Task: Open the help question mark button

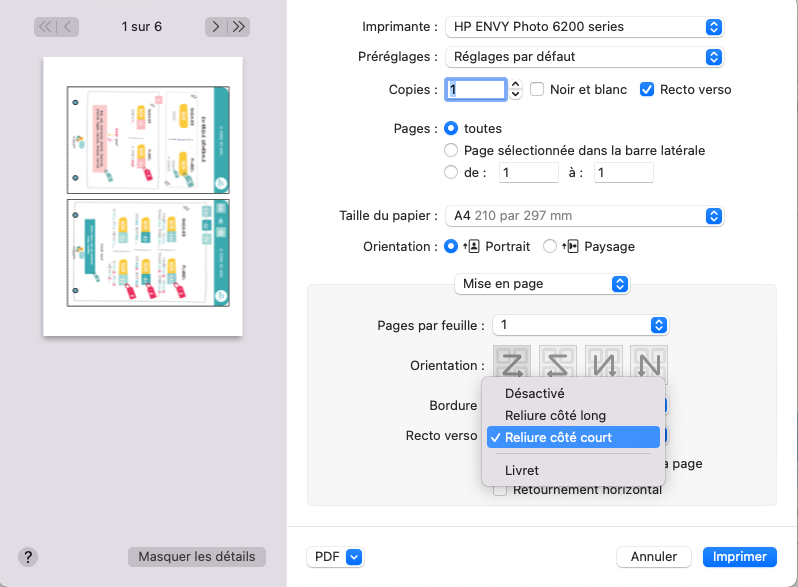Action: point(29,557)
